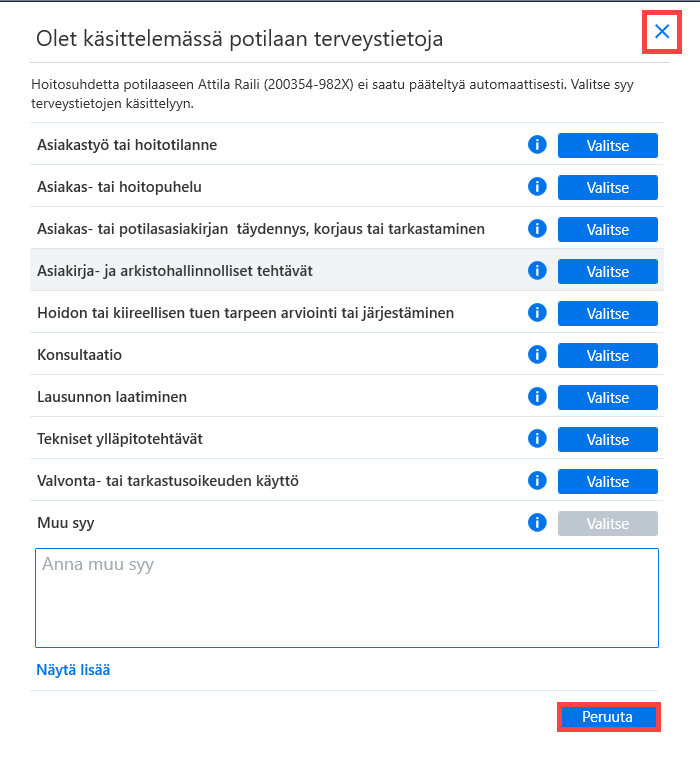Expand list with Näytä lisää link

click(73, 670)
